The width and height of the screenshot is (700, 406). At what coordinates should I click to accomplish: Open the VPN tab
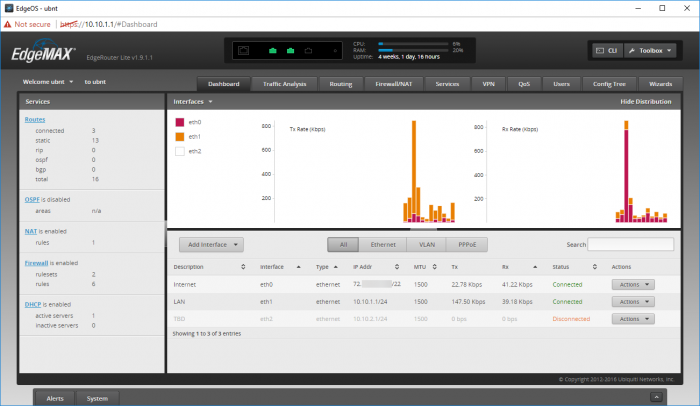coord(489,84)
